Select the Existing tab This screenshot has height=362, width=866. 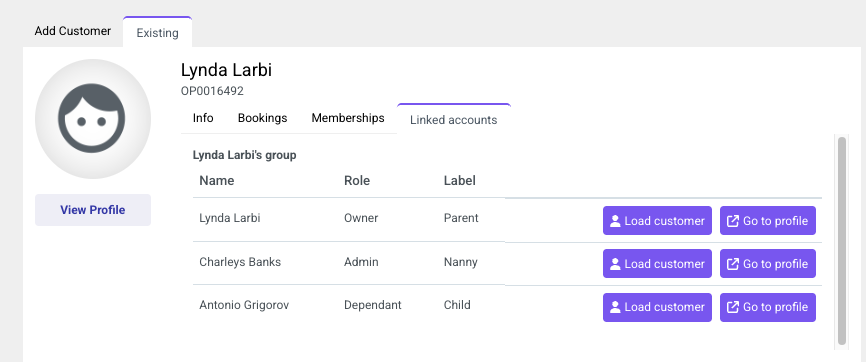tap(157, 33)
